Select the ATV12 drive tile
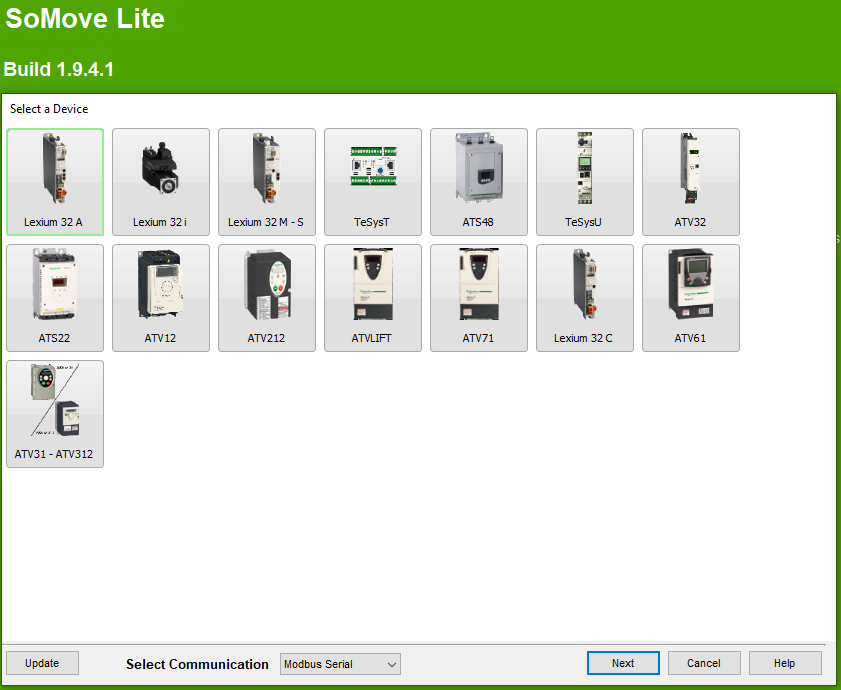This screenshot has height=690, width=841. point(161,298)
